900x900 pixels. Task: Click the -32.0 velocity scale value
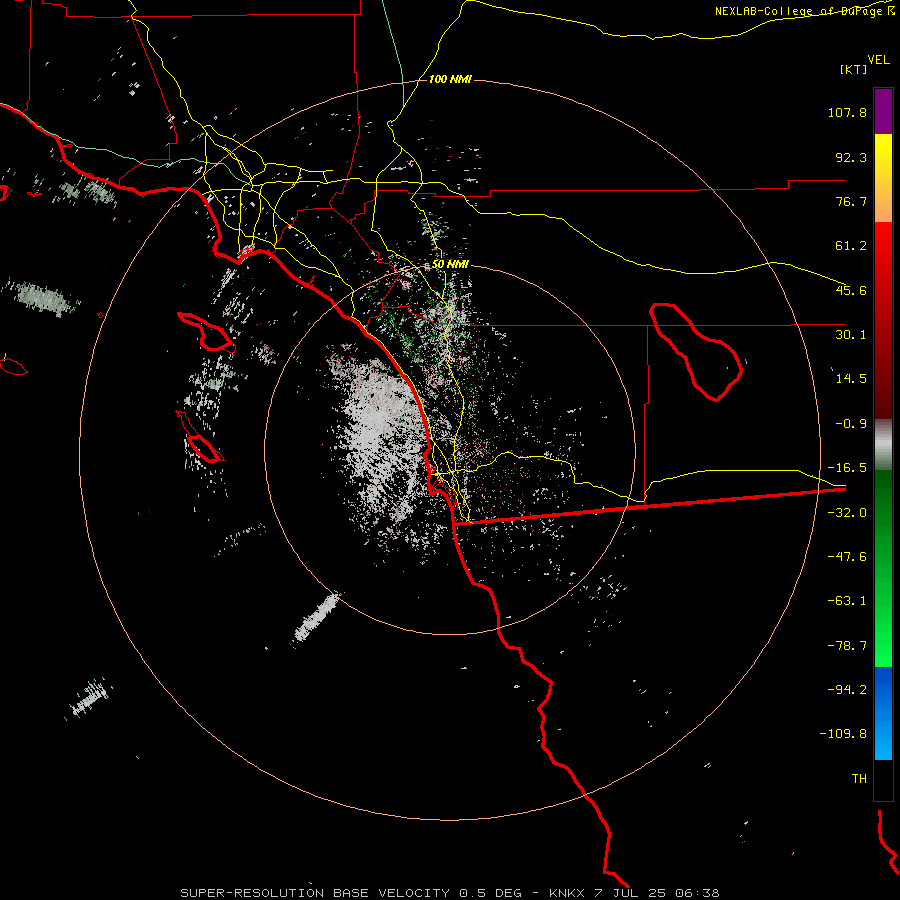coord(847,513)
